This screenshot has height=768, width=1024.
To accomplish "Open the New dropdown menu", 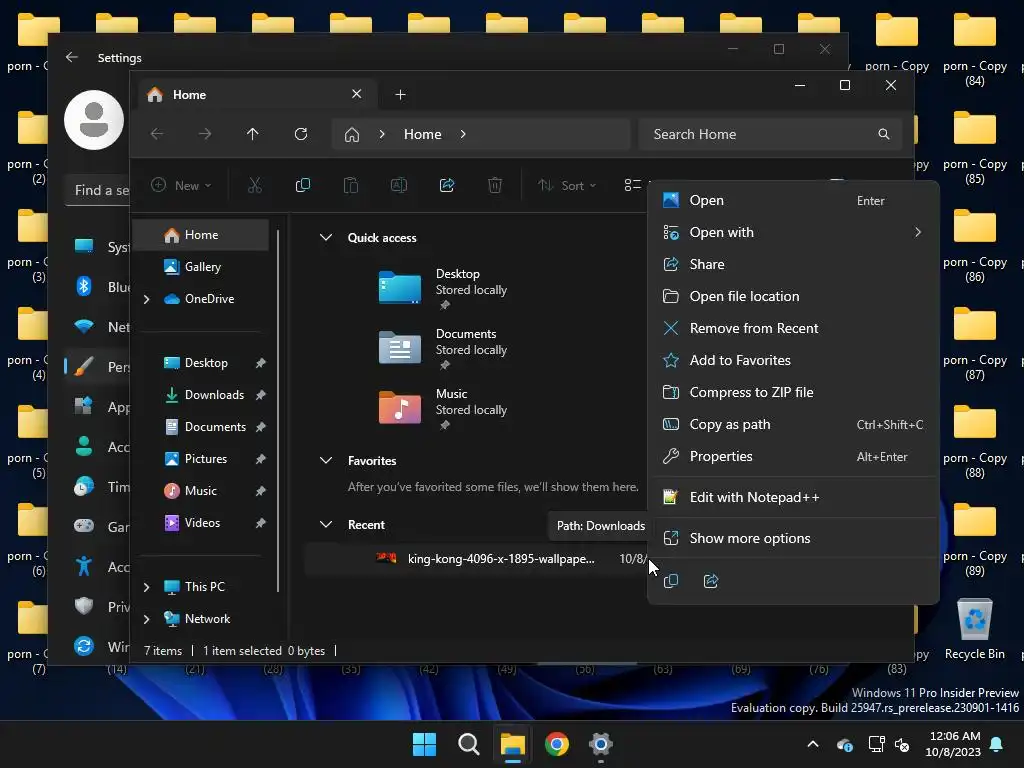I will 182,185.
